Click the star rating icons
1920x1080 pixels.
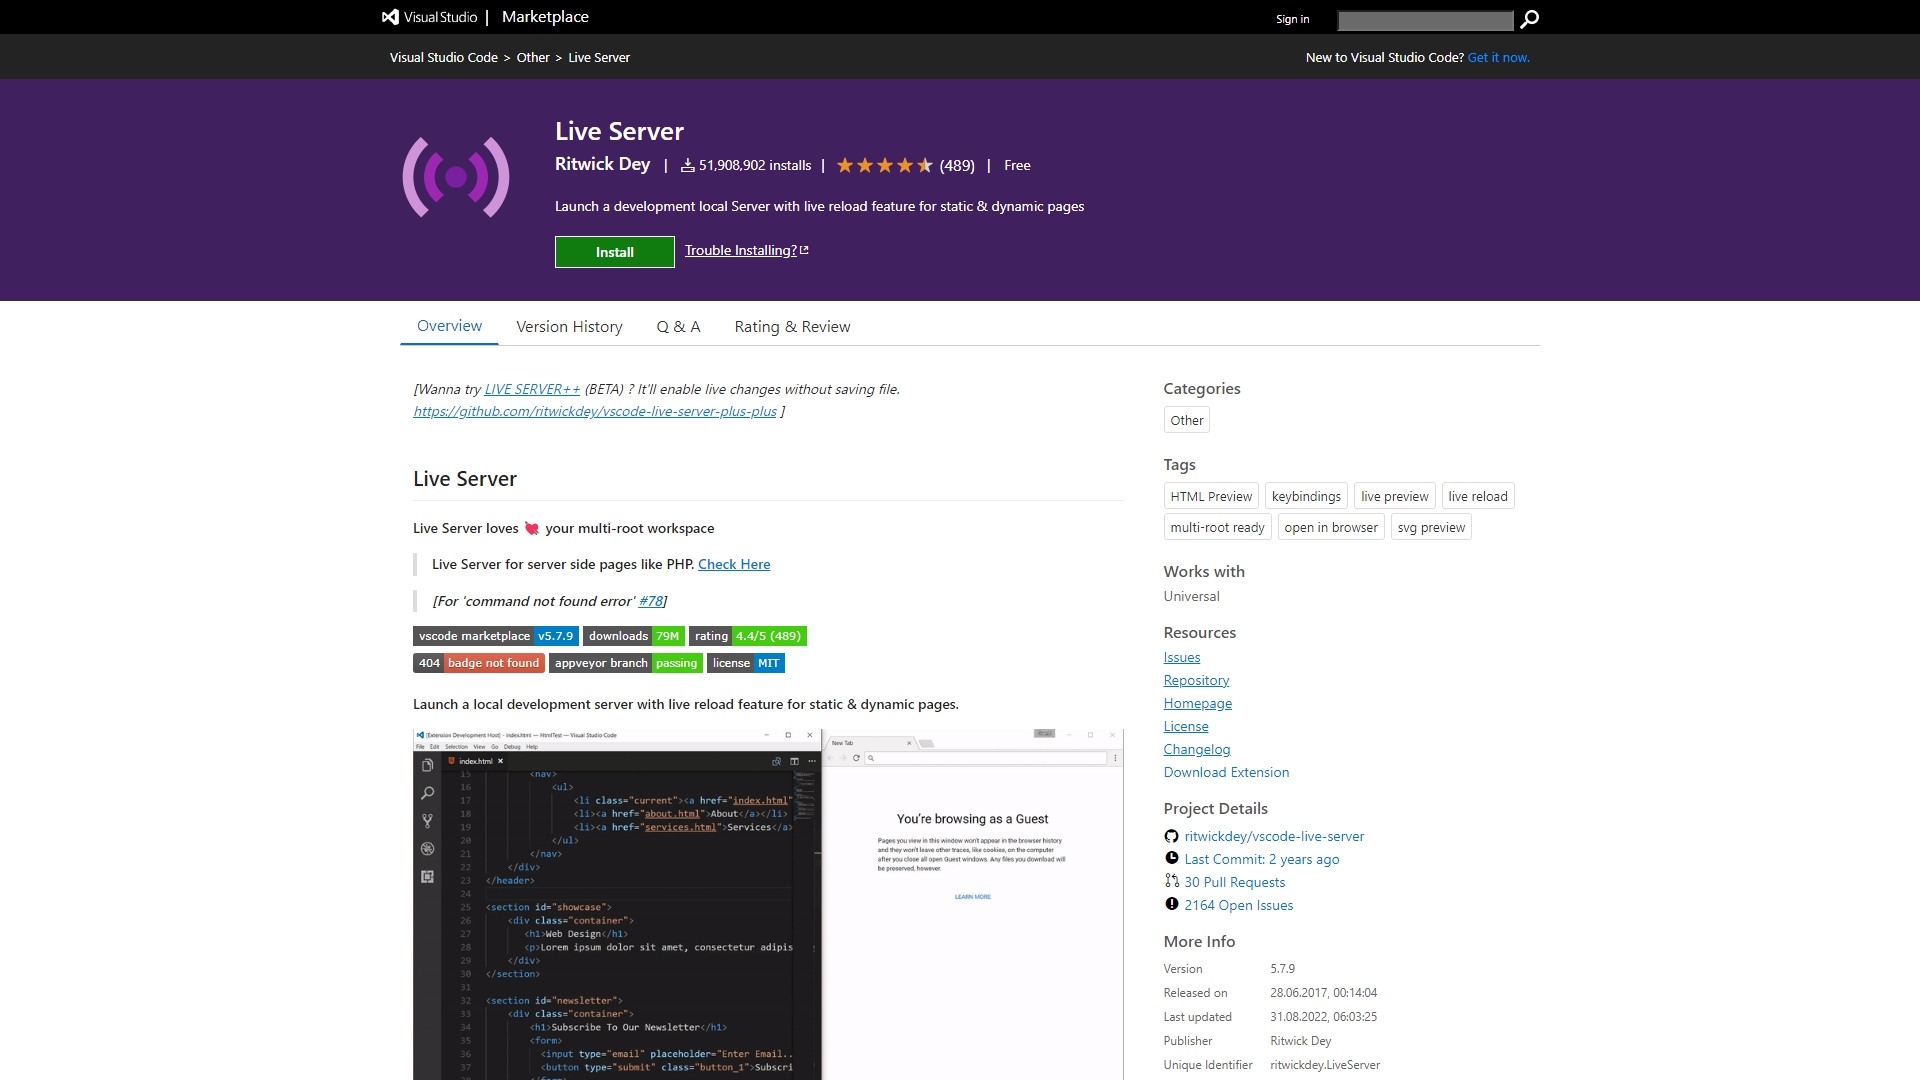pos(885,165)
